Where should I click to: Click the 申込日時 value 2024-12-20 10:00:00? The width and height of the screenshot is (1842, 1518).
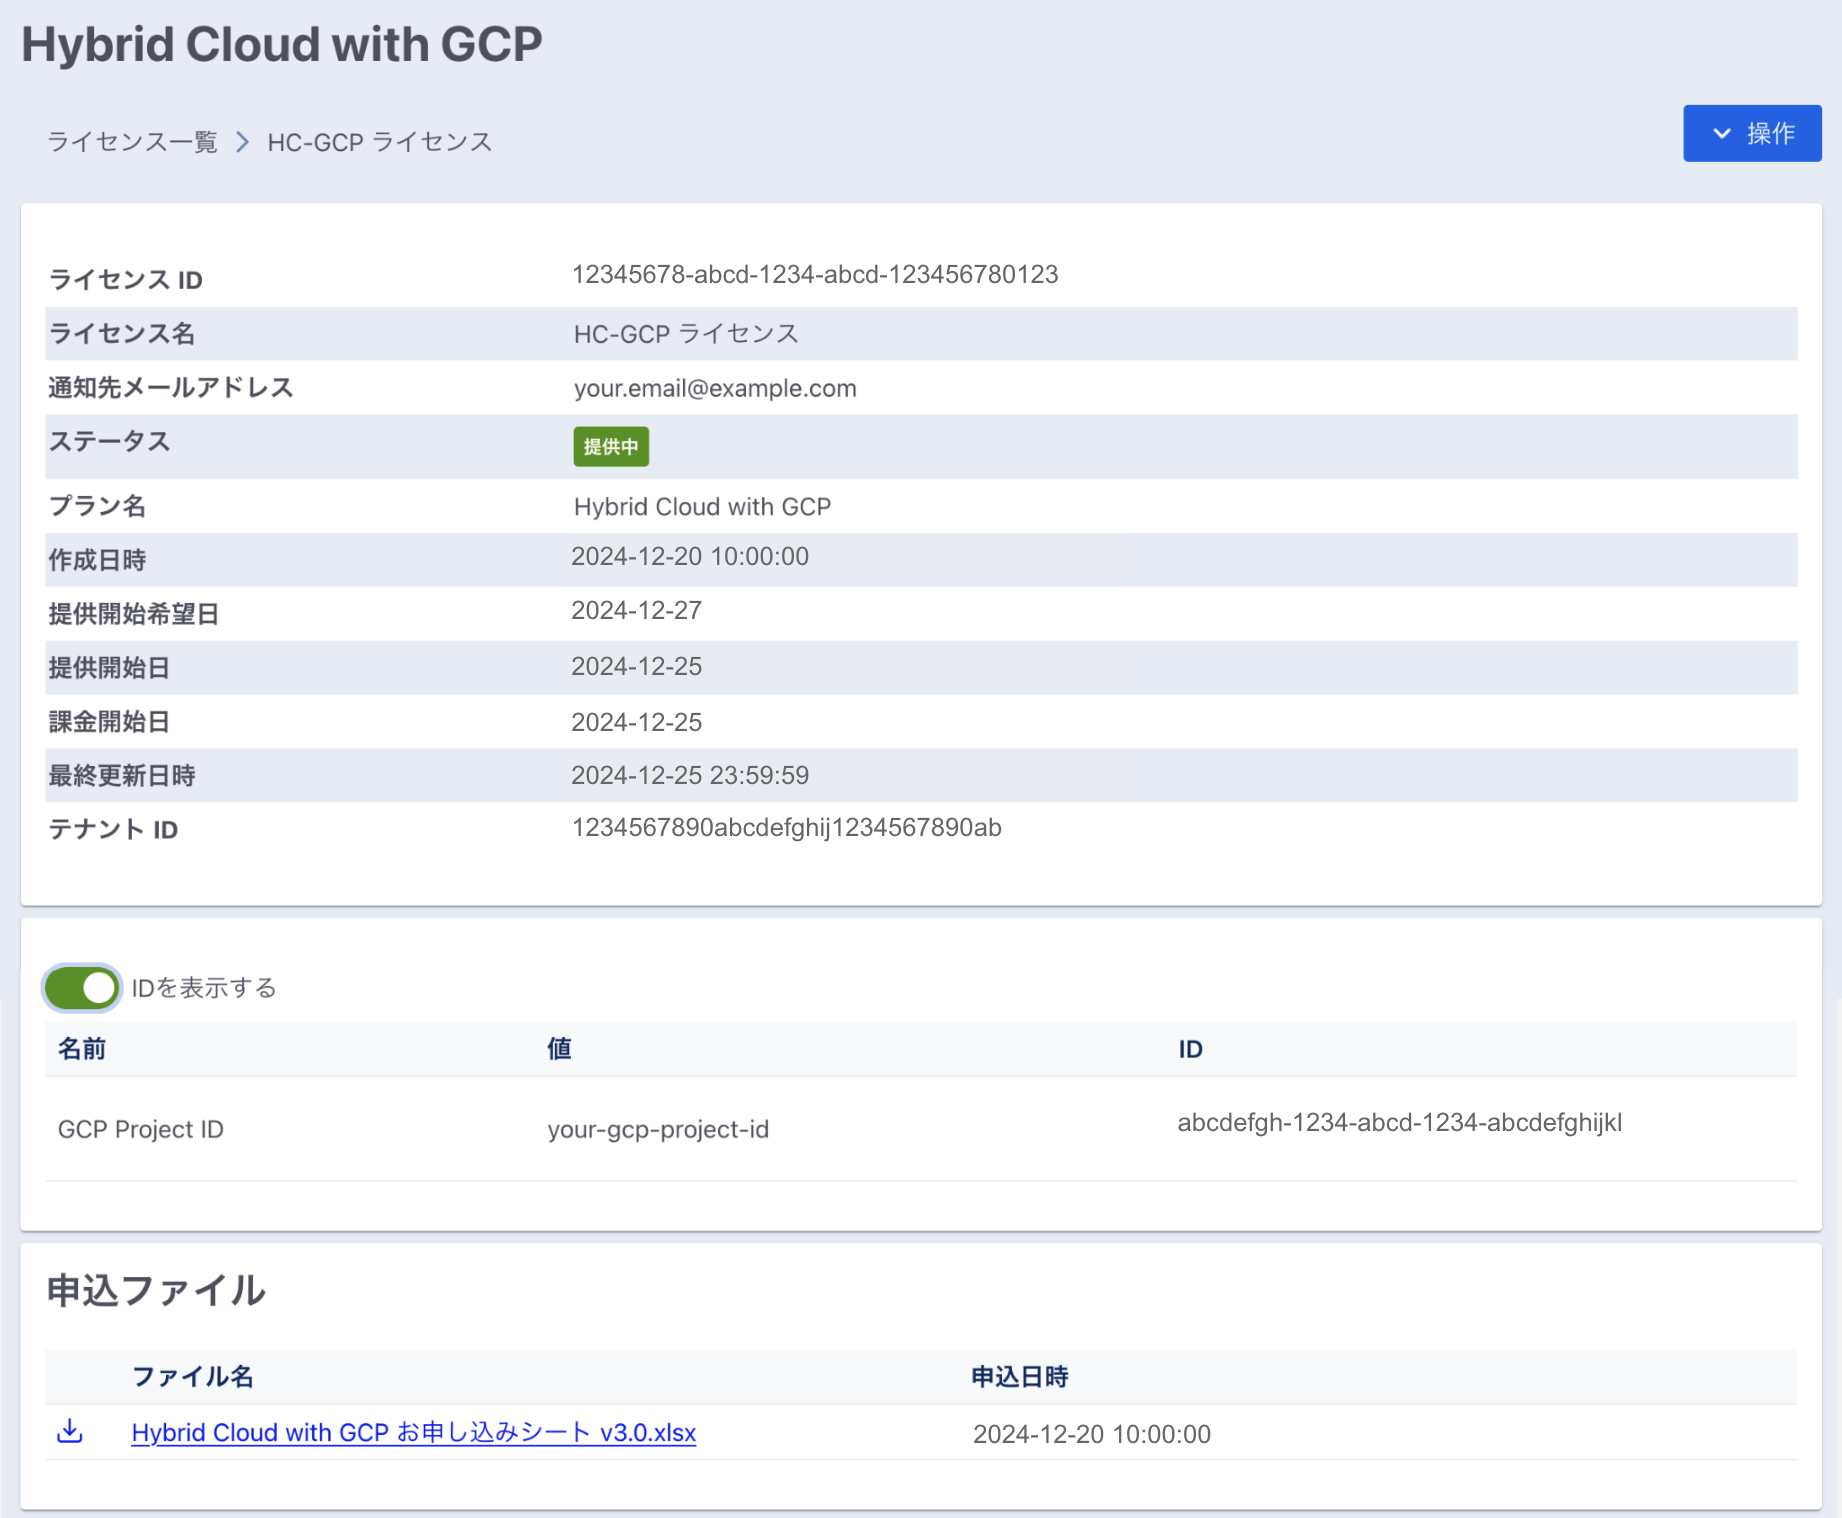tap(1092, 1434)
